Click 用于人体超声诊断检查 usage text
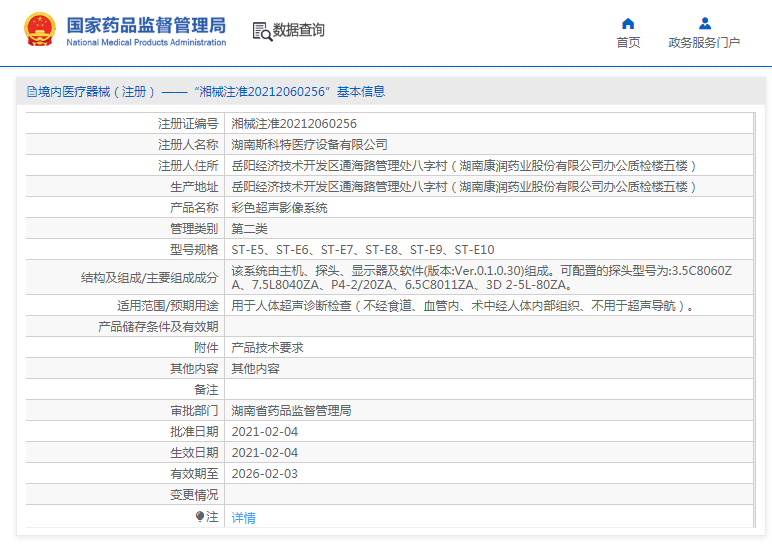The width and height of the screenshot is (772, 547). [x=463, y=306]
